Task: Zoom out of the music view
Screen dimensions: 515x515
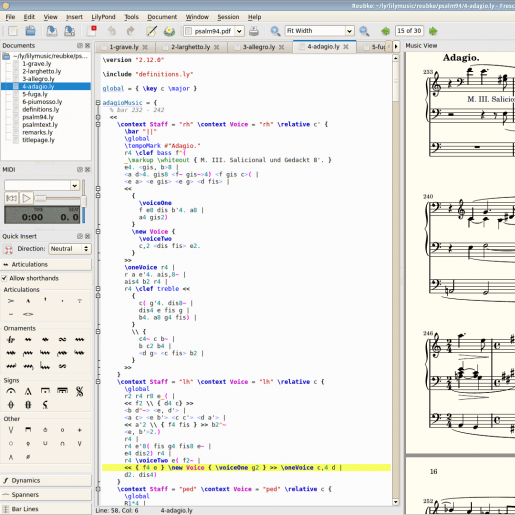Action: click(x=364, y=31)
